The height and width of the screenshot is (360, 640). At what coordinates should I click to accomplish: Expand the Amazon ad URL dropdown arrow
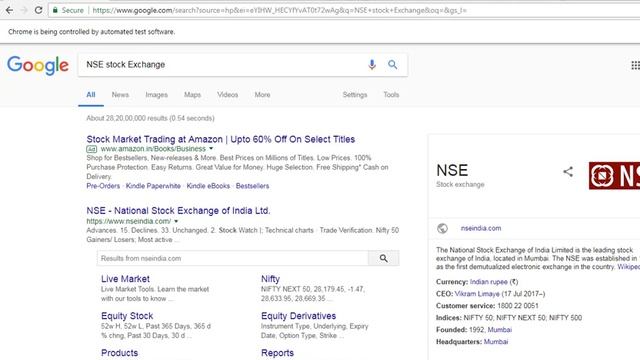click(x=211, y=149)
